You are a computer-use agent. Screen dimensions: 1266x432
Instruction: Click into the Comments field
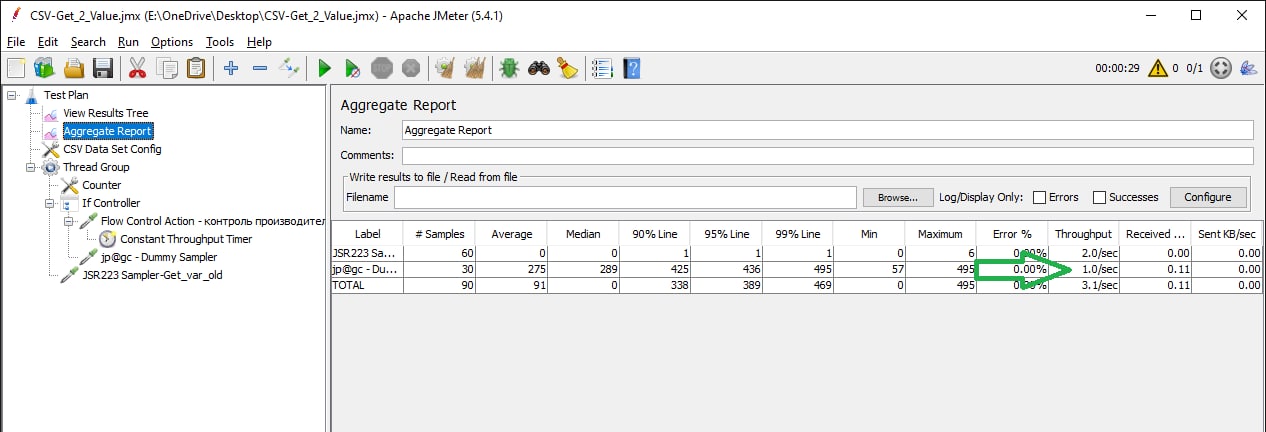click(827, 156)
